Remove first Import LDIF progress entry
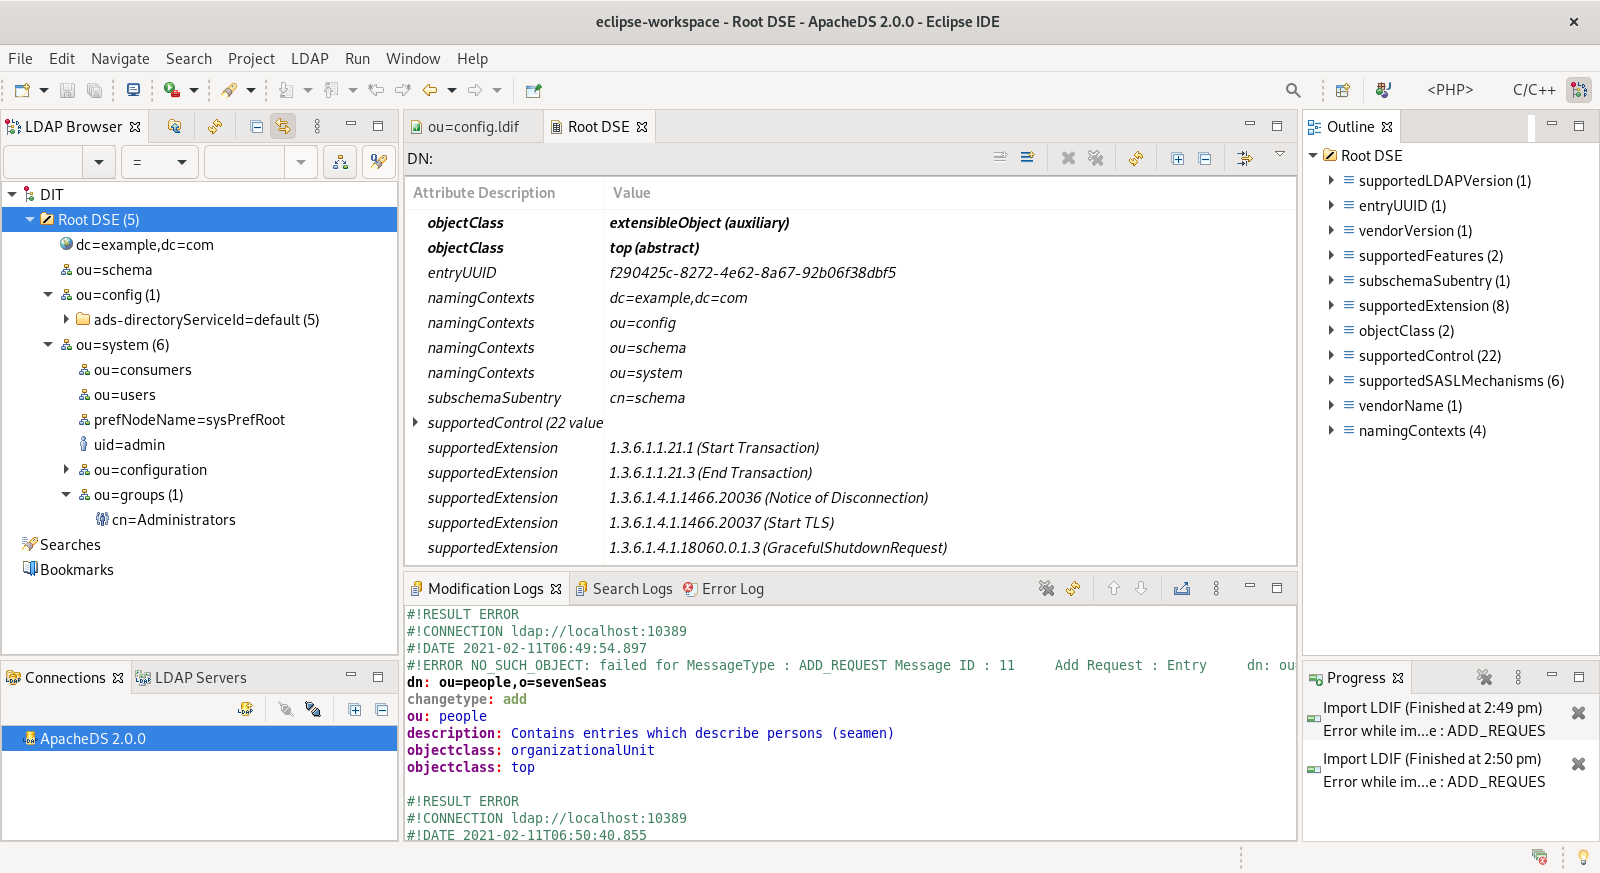 pyautogui.click(x=1578, y=713)
